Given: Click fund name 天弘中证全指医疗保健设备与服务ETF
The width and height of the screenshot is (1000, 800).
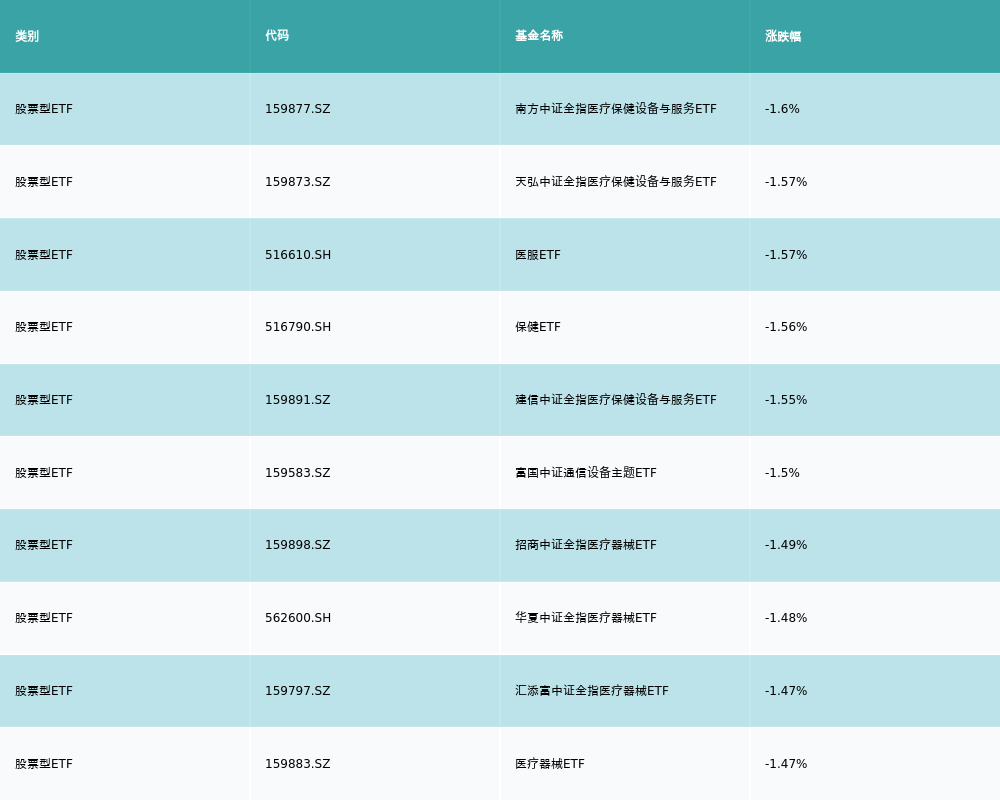Looking at the screenshot, I should point(615,182).
